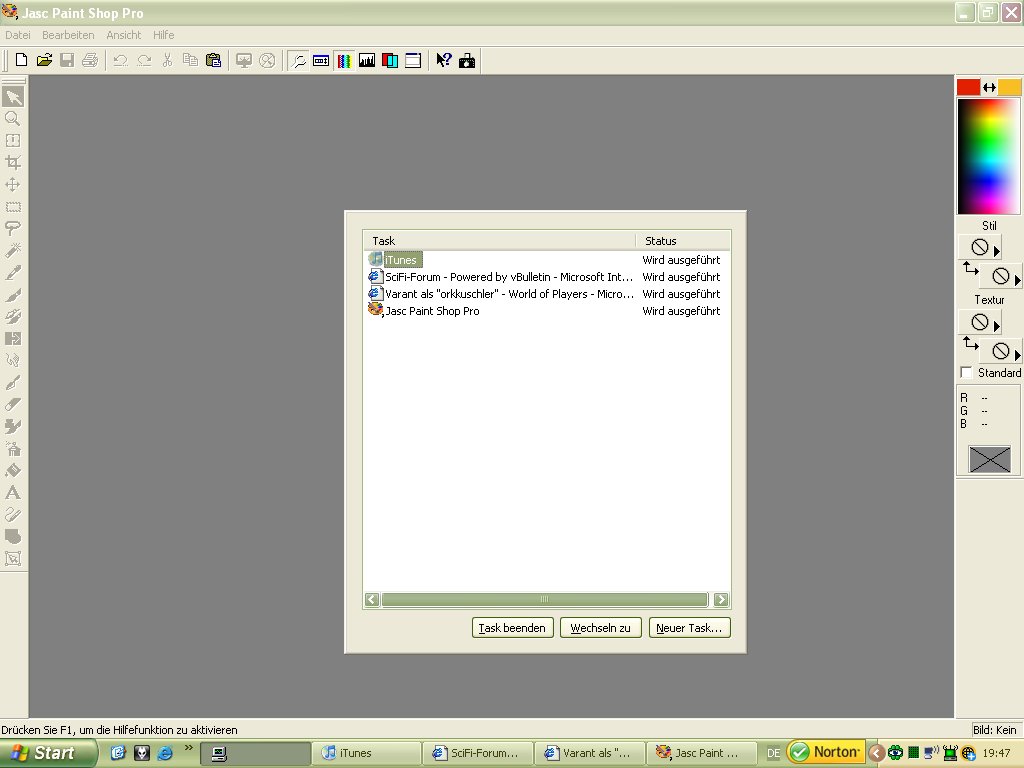The width and height of the screenshot is (1024, 768).
Task: Toggle the Color Palette rainbow button
Action: (344, 61)
